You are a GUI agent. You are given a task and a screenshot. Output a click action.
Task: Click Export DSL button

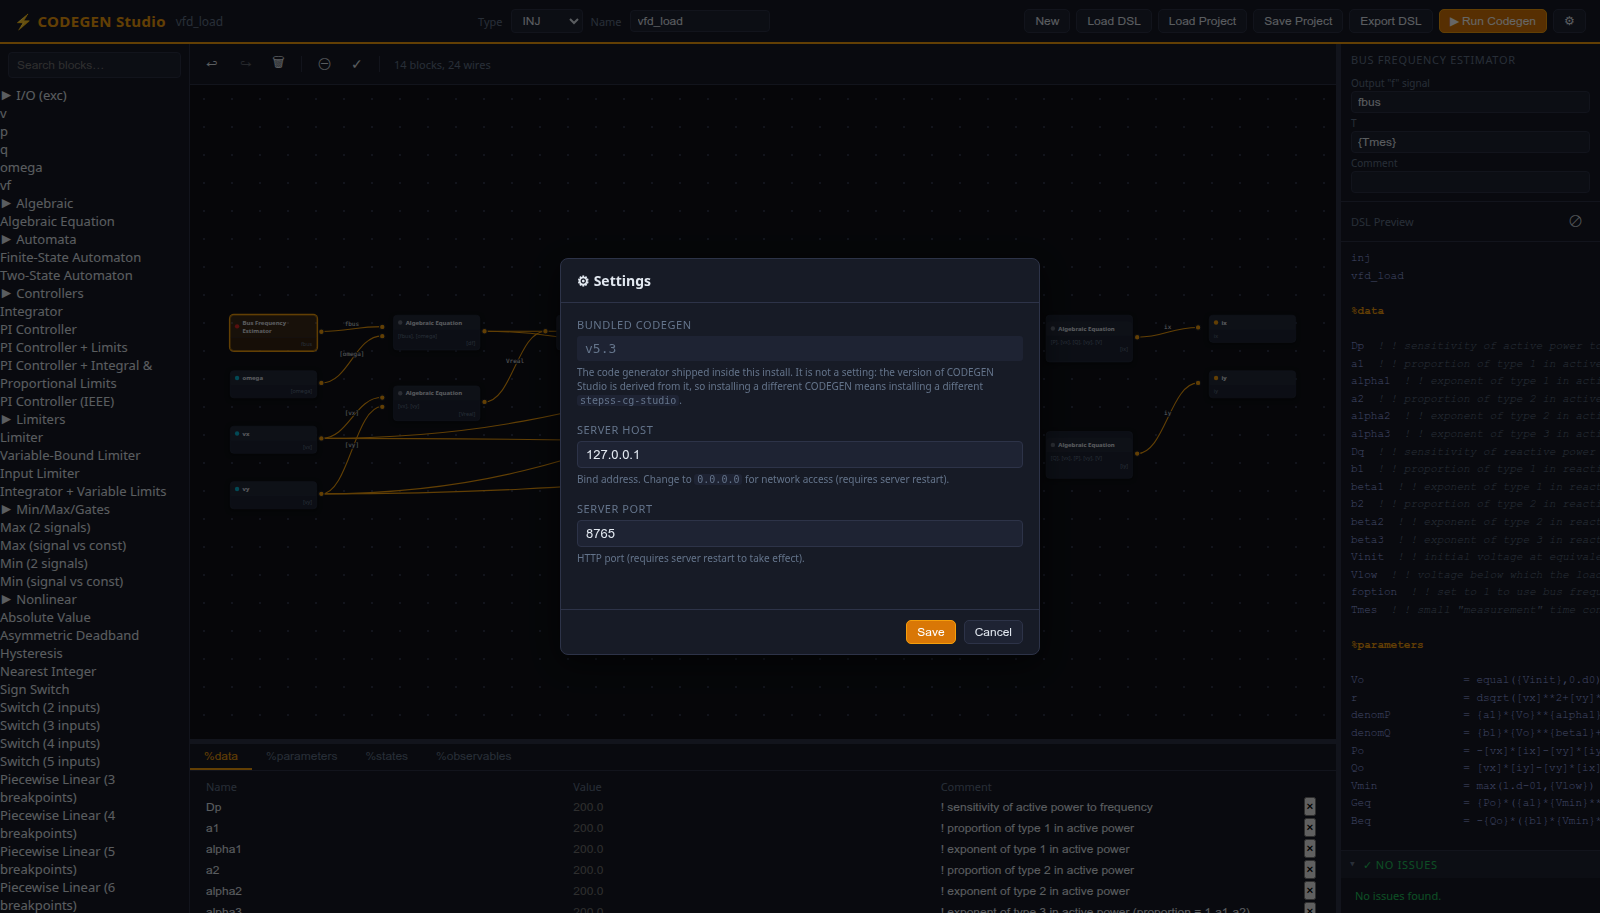point(1390,21)
